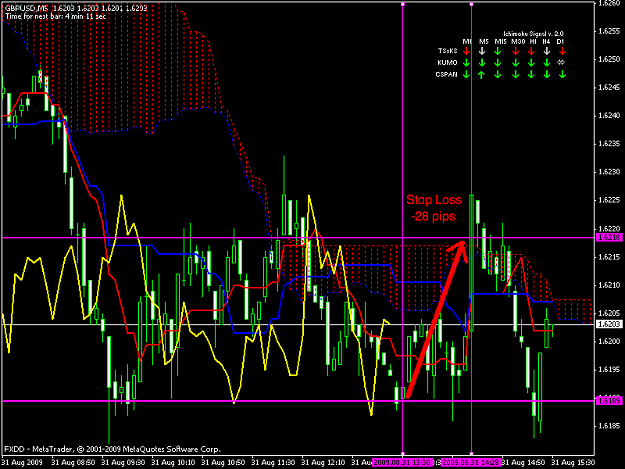The width and height of the screenshot is (625, 469).
Task: Click the FXDD MetaTrader copyright text
Action: (112, 449)
